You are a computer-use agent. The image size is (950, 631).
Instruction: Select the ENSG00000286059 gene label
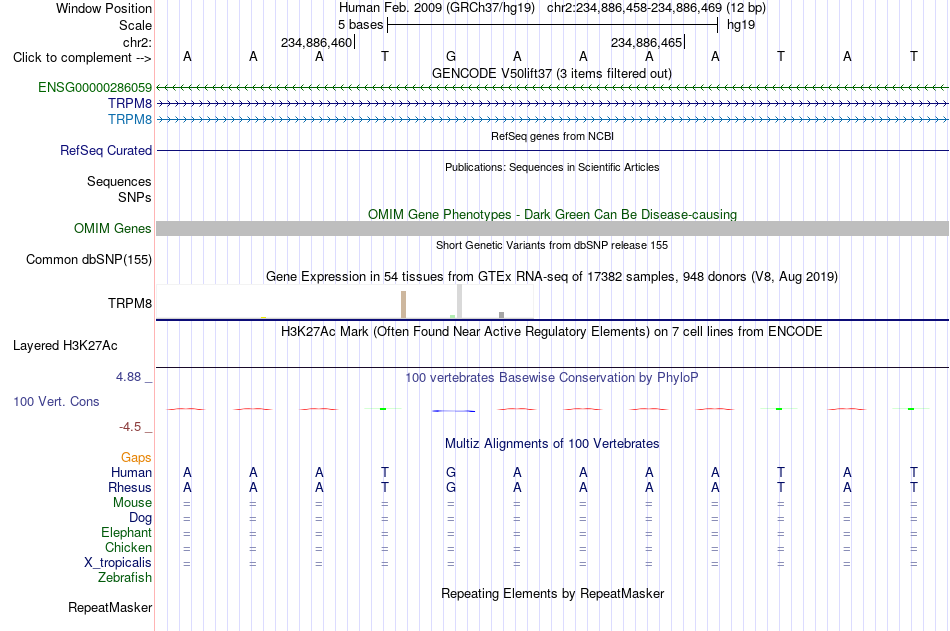tap(95, 87)
